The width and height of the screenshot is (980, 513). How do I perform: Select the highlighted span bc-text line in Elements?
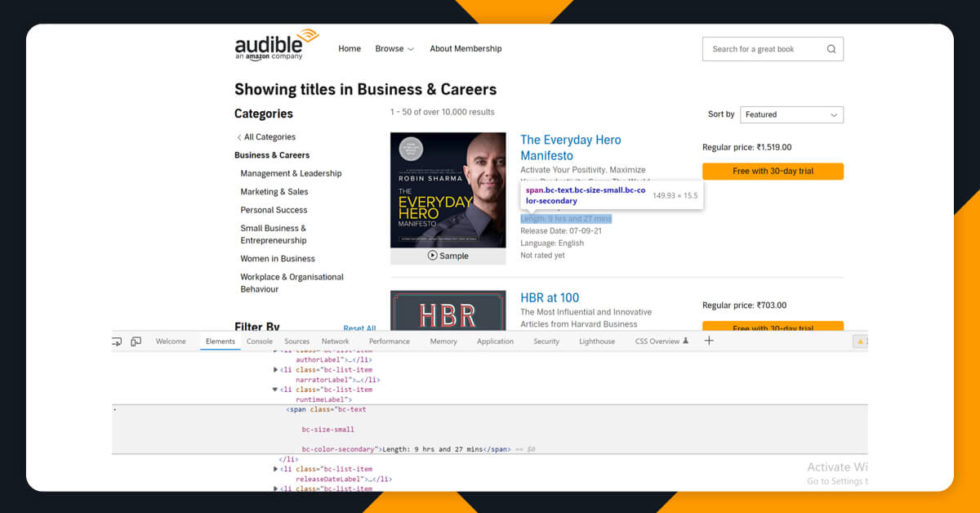pos(489,429)
